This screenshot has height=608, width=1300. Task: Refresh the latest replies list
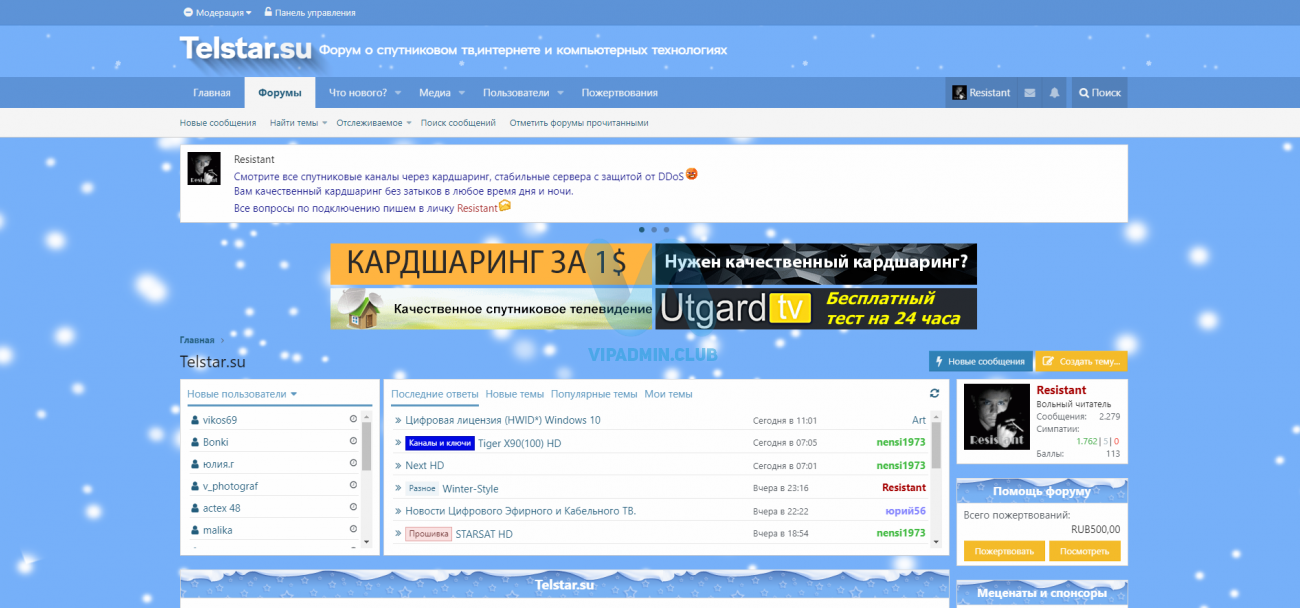pos(935,394)
